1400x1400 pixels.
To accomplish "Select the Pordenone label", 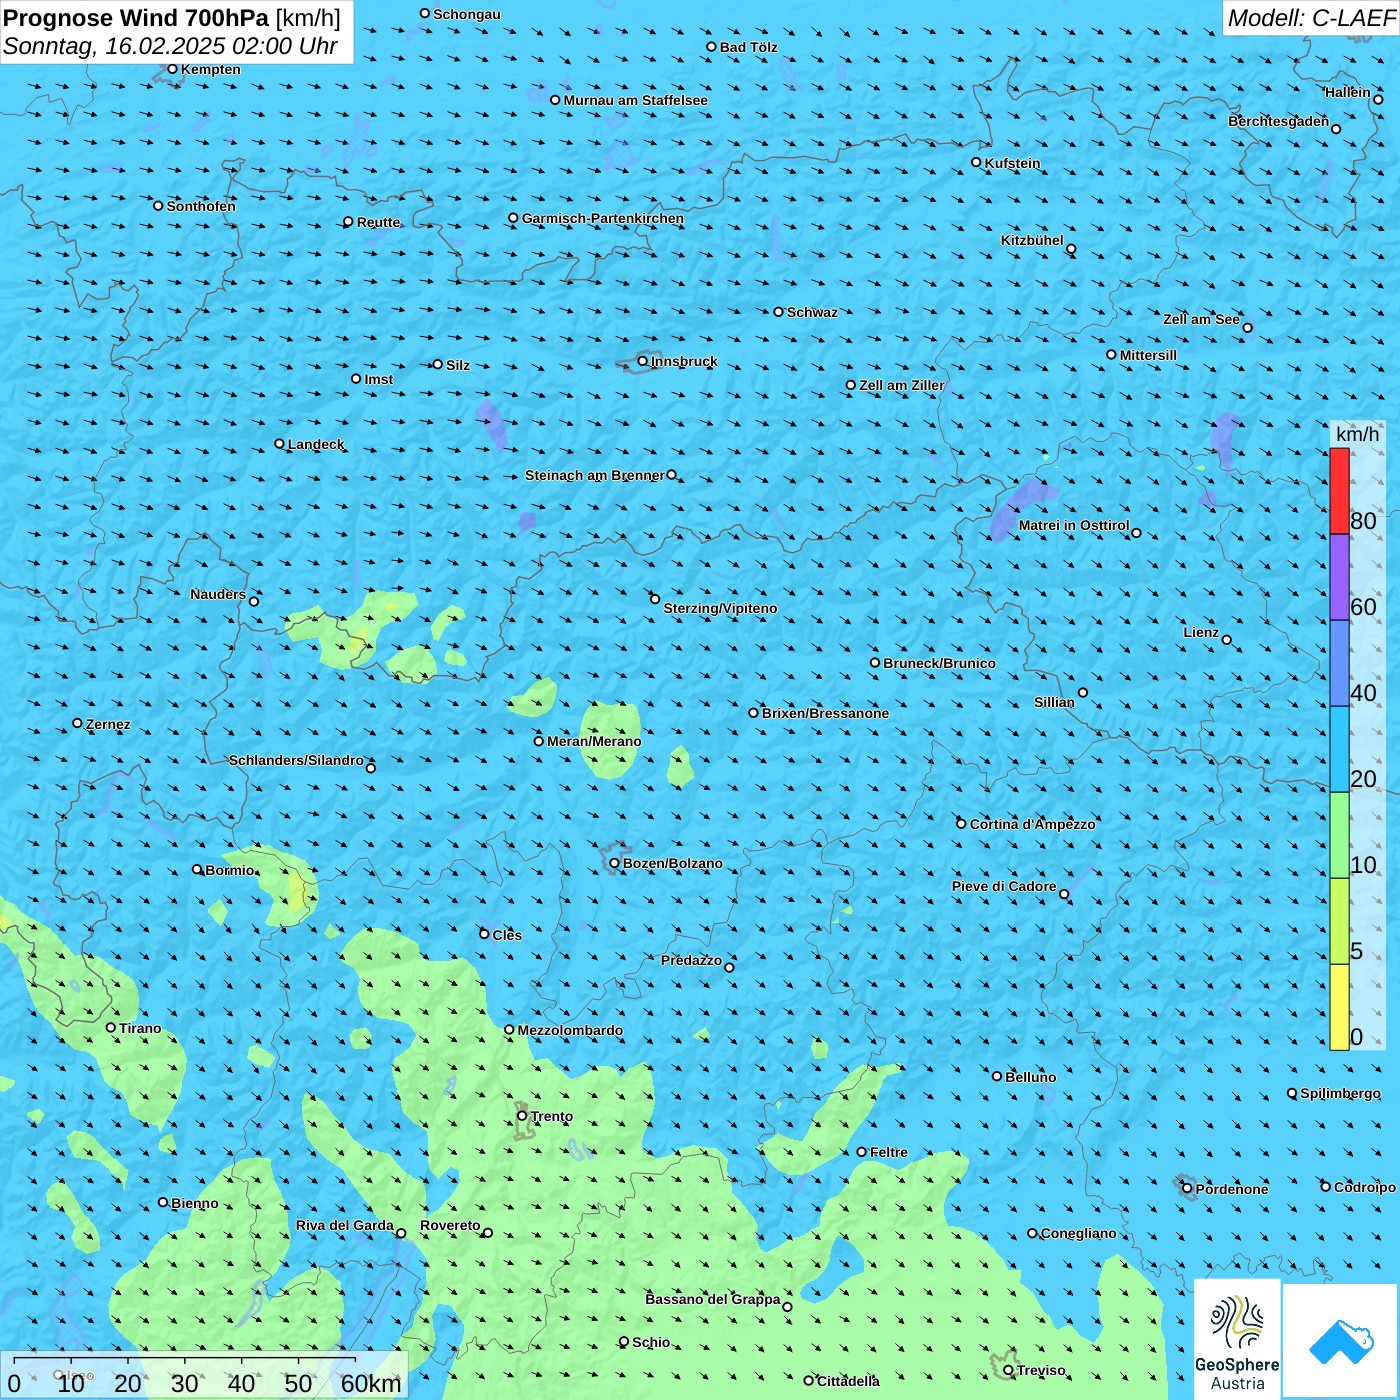I will click(1232, 1189).
